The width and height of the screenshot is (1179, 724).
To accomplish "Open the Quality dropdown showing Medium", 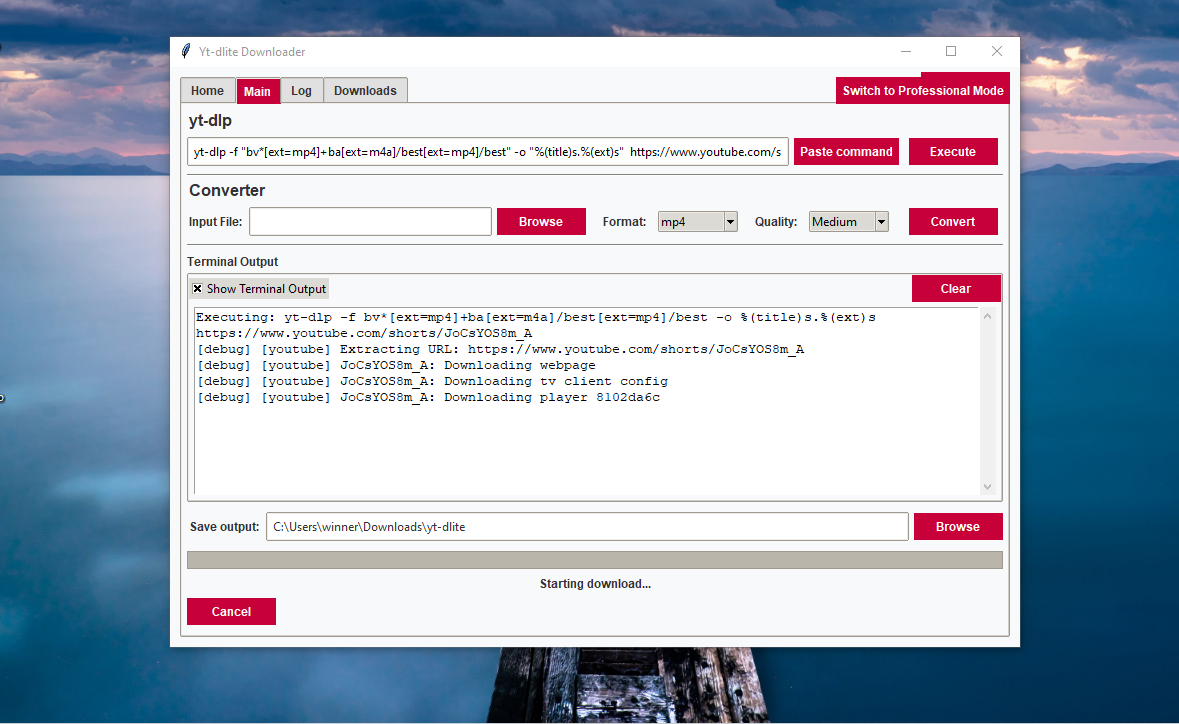I will tap(848, 222).
